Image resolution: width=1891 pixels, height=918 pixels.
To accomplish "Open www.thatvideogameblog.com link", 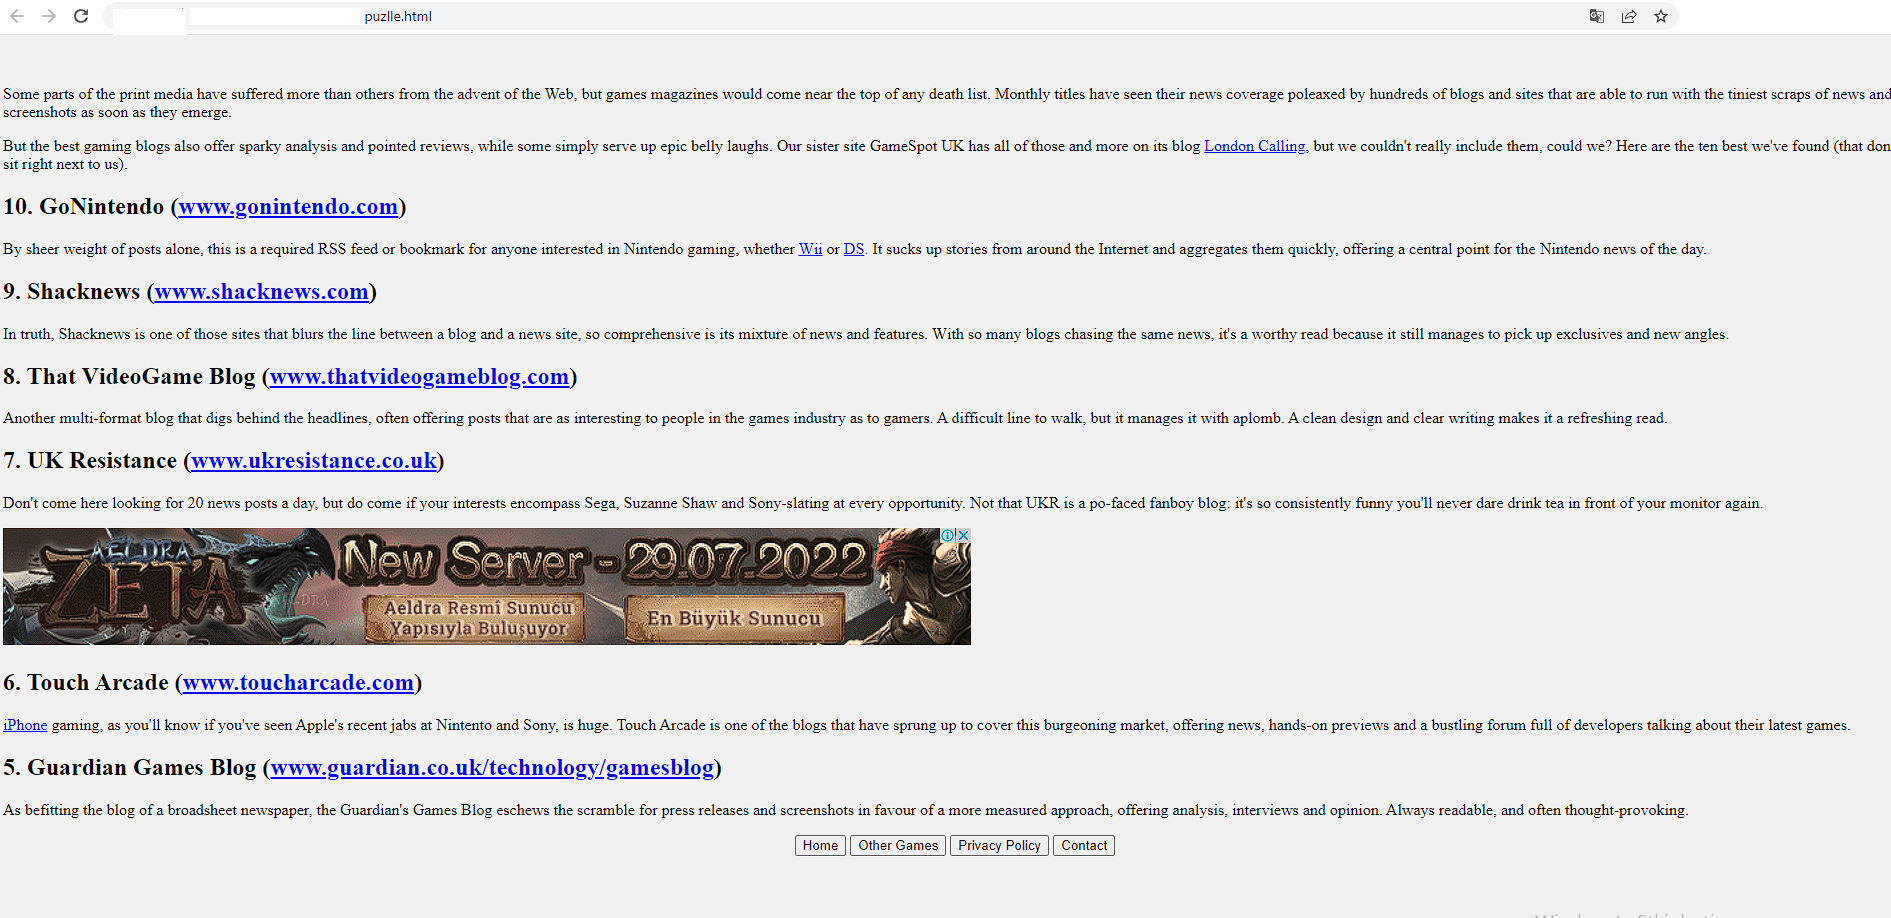I will (x=420, y=377).
